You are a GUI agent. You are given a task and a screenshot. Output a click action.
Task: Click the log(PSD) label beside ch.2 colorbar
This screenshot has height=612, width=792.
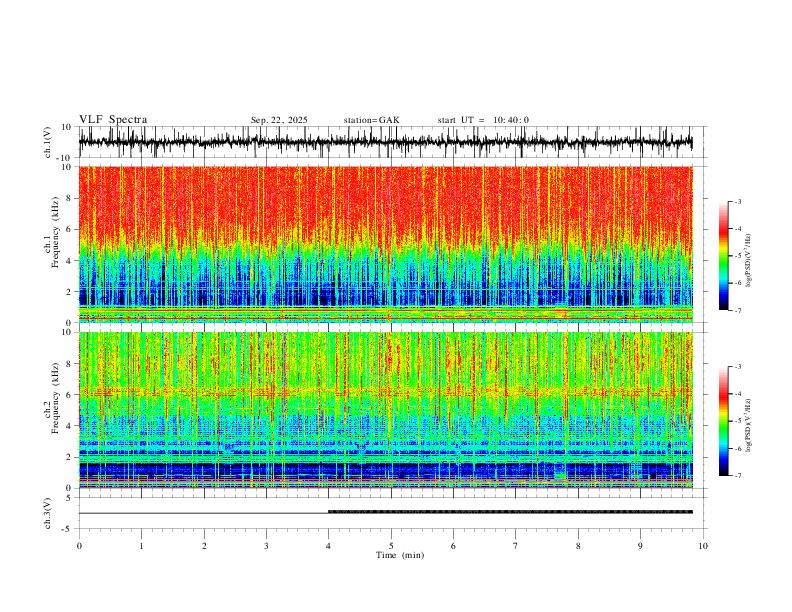[x=749, y=425]
